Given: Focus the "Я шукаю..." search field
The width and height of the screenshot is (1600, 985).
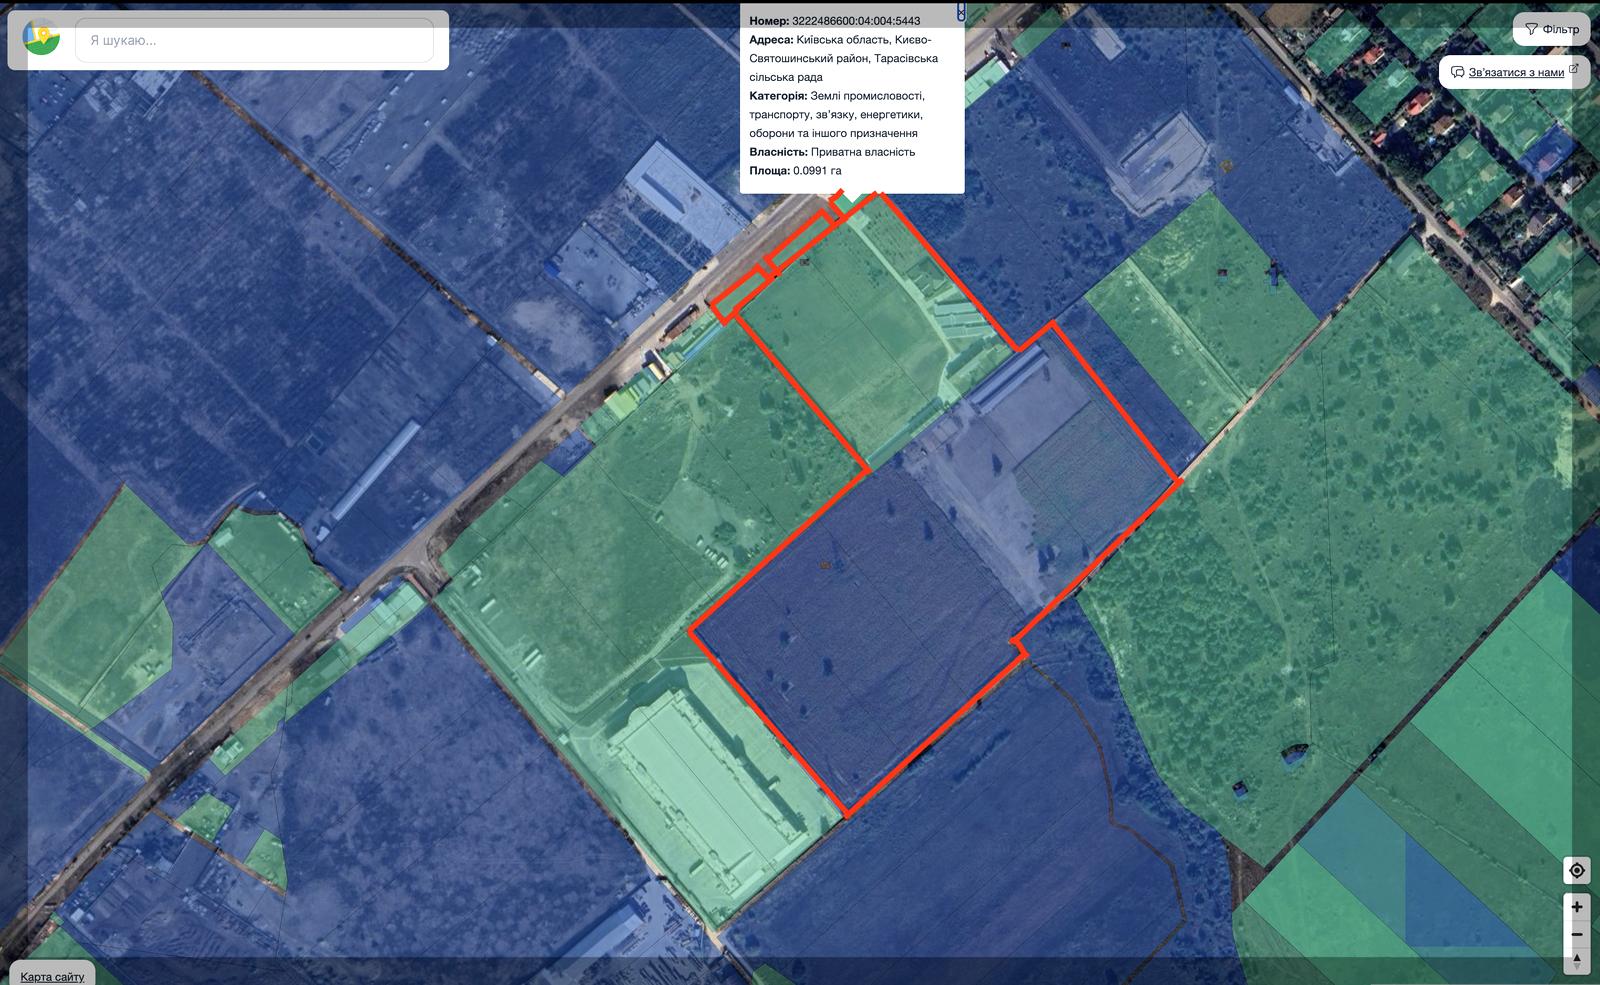Looking at the screenshot, I should coord(254,41).
